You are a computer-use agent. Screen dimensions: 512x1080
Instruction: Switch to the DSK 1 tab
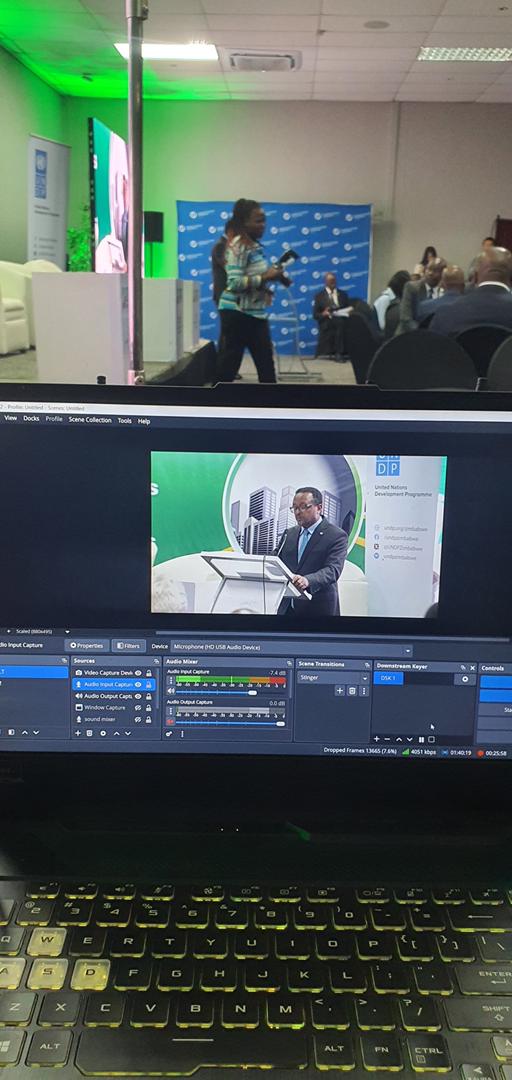(x=389, y=678)
